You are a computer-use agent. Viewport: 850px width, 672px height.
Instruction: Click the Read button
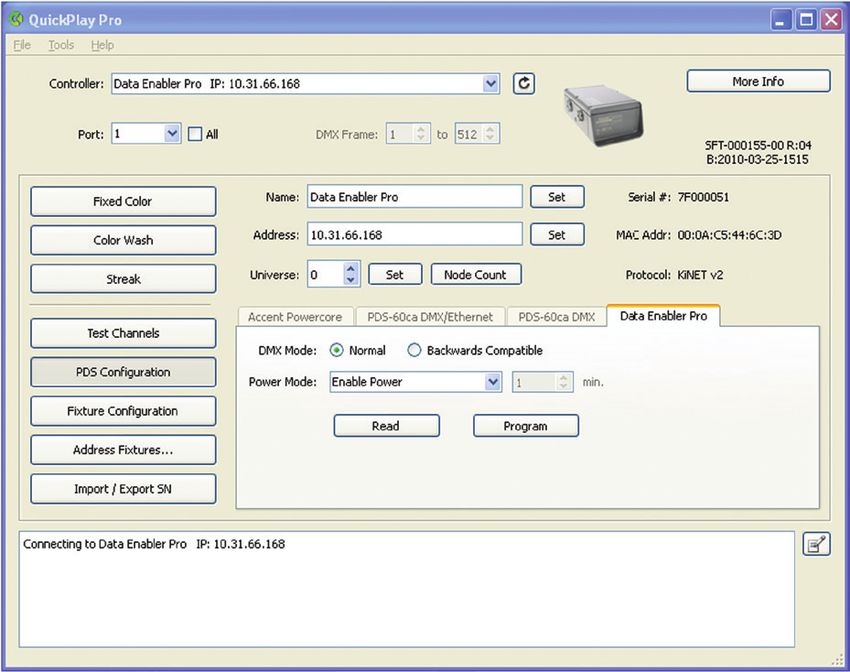[x=387, y=426]
